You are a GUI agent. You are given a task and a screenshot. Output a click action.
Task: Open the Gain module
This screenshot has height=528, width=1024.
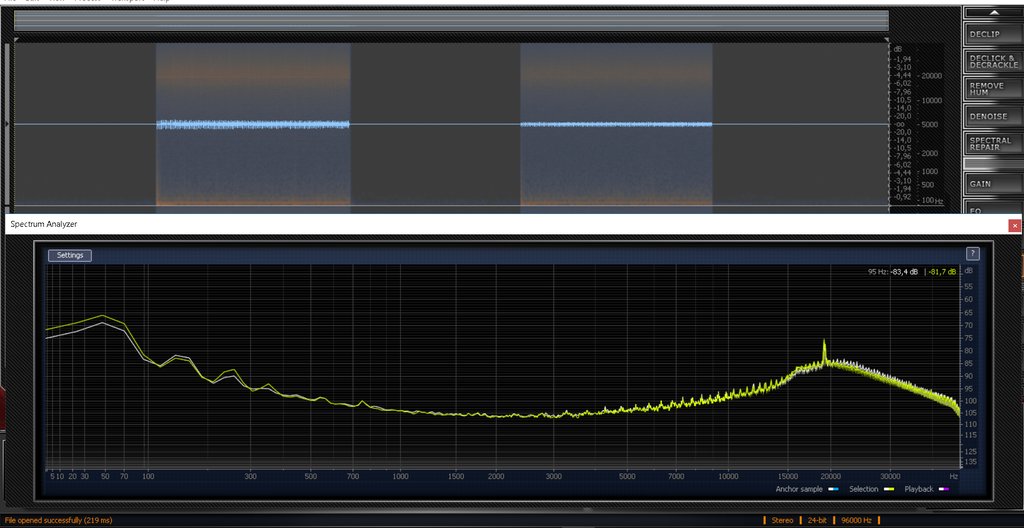pos(992,184)
